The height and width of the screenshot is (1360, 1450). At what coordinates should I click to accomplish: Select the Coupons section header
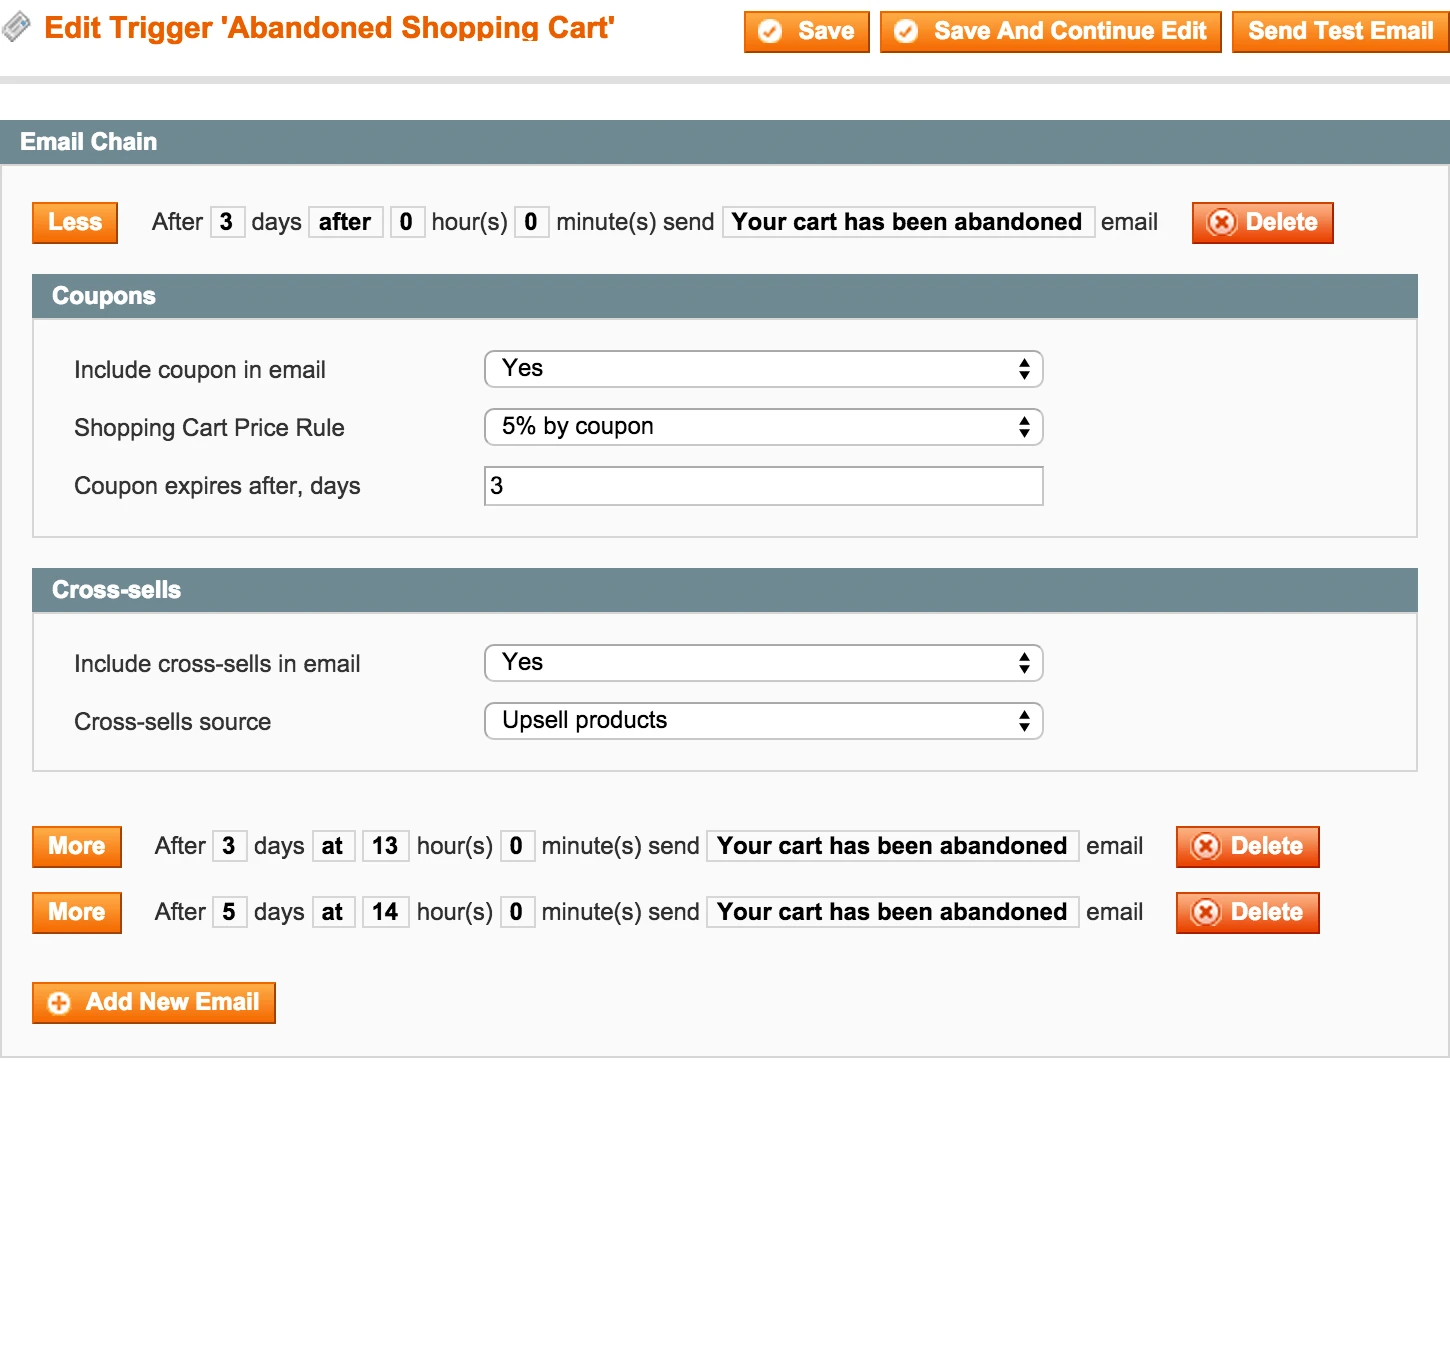coord(103,296)
